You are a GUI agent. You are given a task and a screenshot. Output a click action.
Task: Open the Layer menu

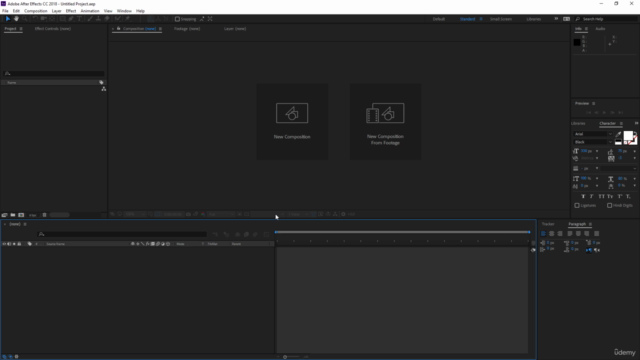(x=56, y=11)
